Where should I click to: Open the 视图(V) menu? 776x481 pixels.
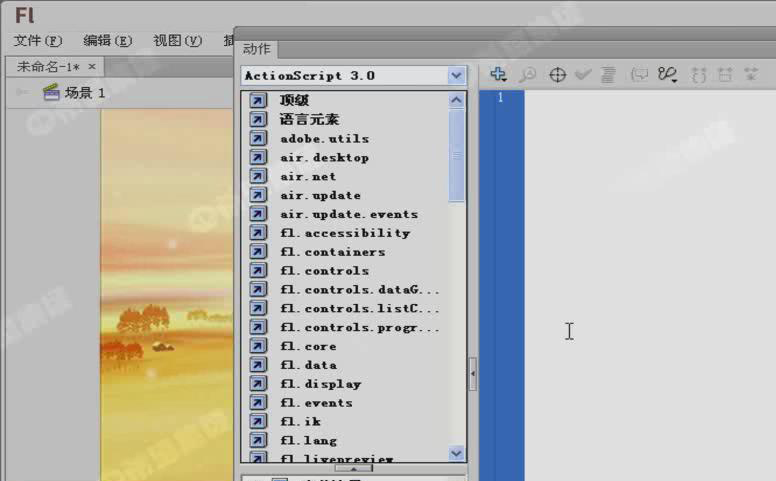tap(177, 41)
